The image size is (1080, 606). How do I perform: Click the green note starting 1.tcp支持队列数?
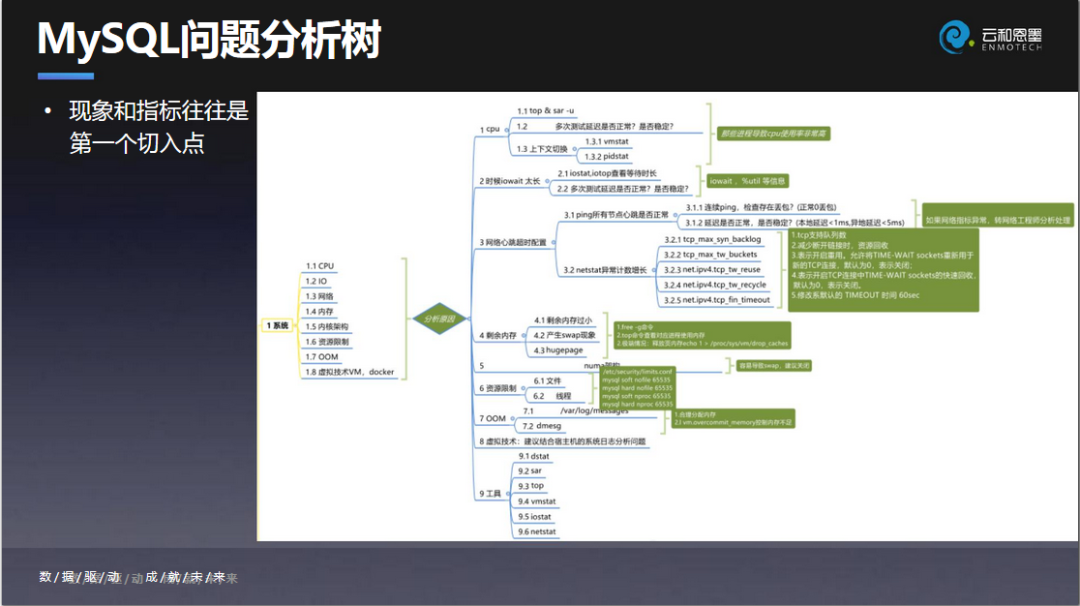point(884,270)
